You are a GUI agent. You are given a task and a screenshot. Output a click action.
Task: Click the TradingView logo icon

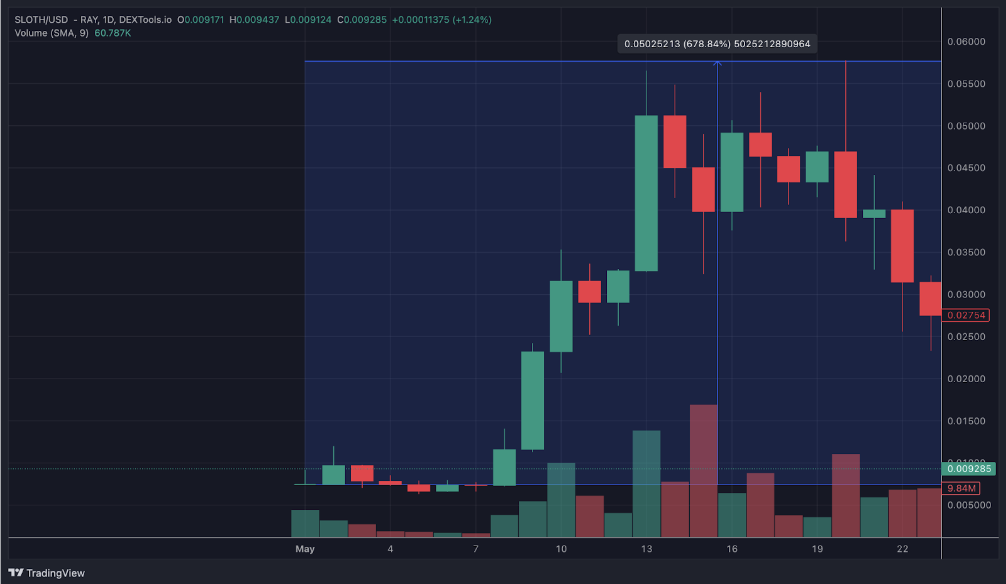(16, 572)
